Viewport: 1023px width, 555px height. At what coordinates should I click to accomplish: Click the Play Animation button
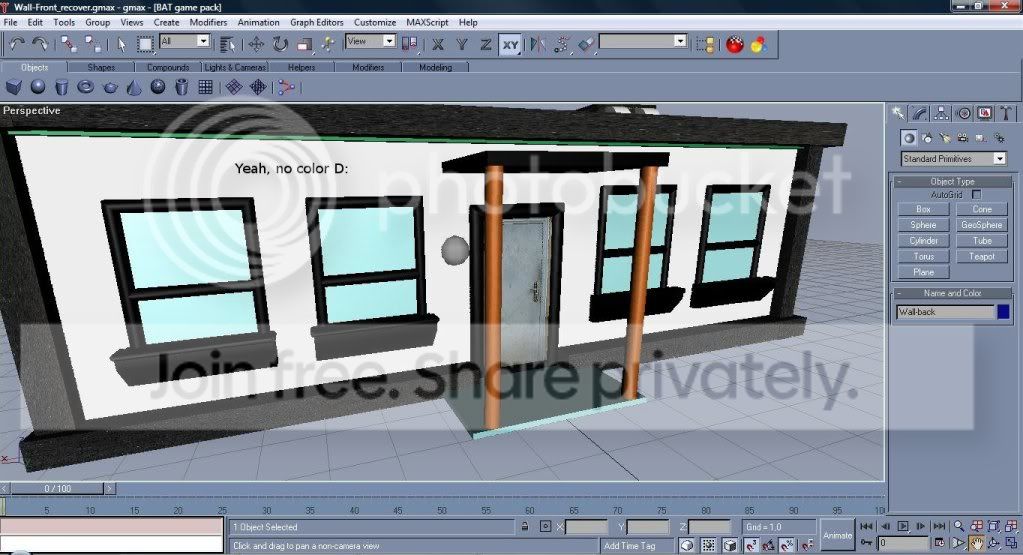pos(903,526)
